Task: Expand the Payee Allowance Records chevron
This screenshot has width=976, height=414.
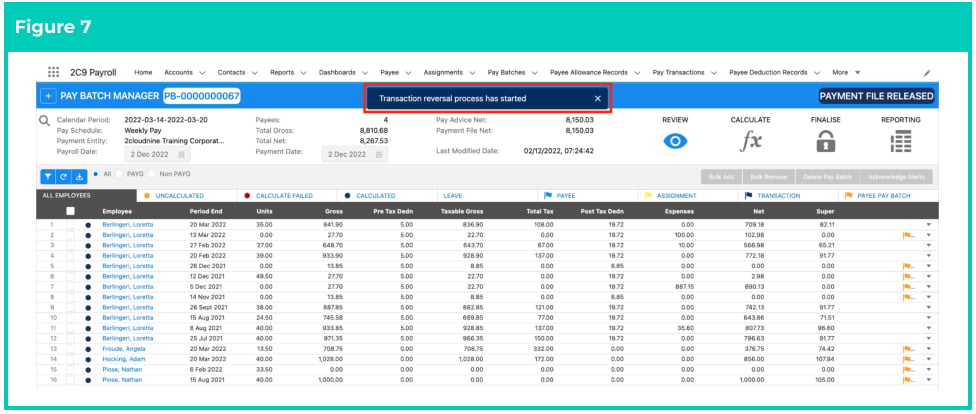Action: (637, 73)
